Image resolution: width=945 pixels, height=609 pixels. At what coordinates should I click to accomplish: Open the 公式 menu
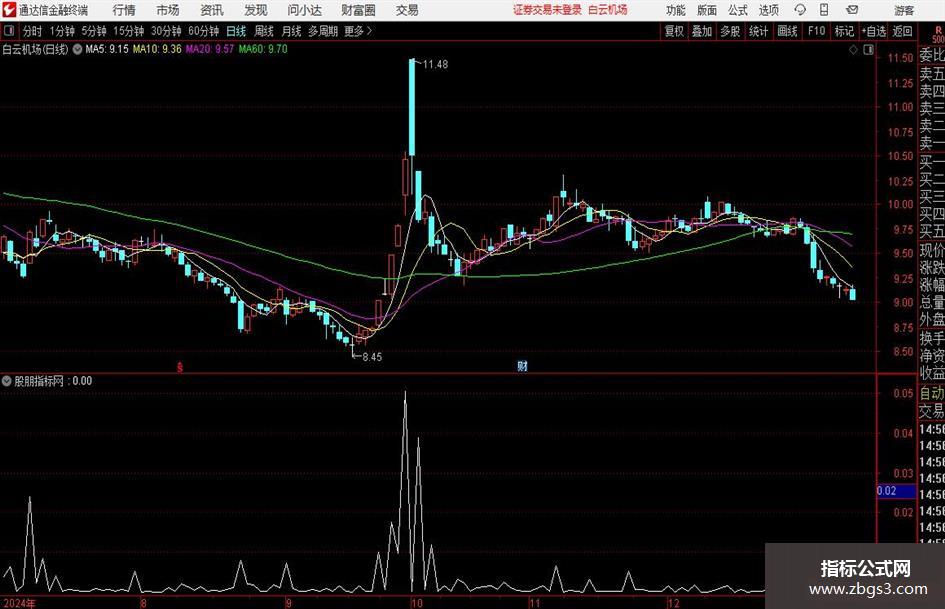[x=737, y=10]
